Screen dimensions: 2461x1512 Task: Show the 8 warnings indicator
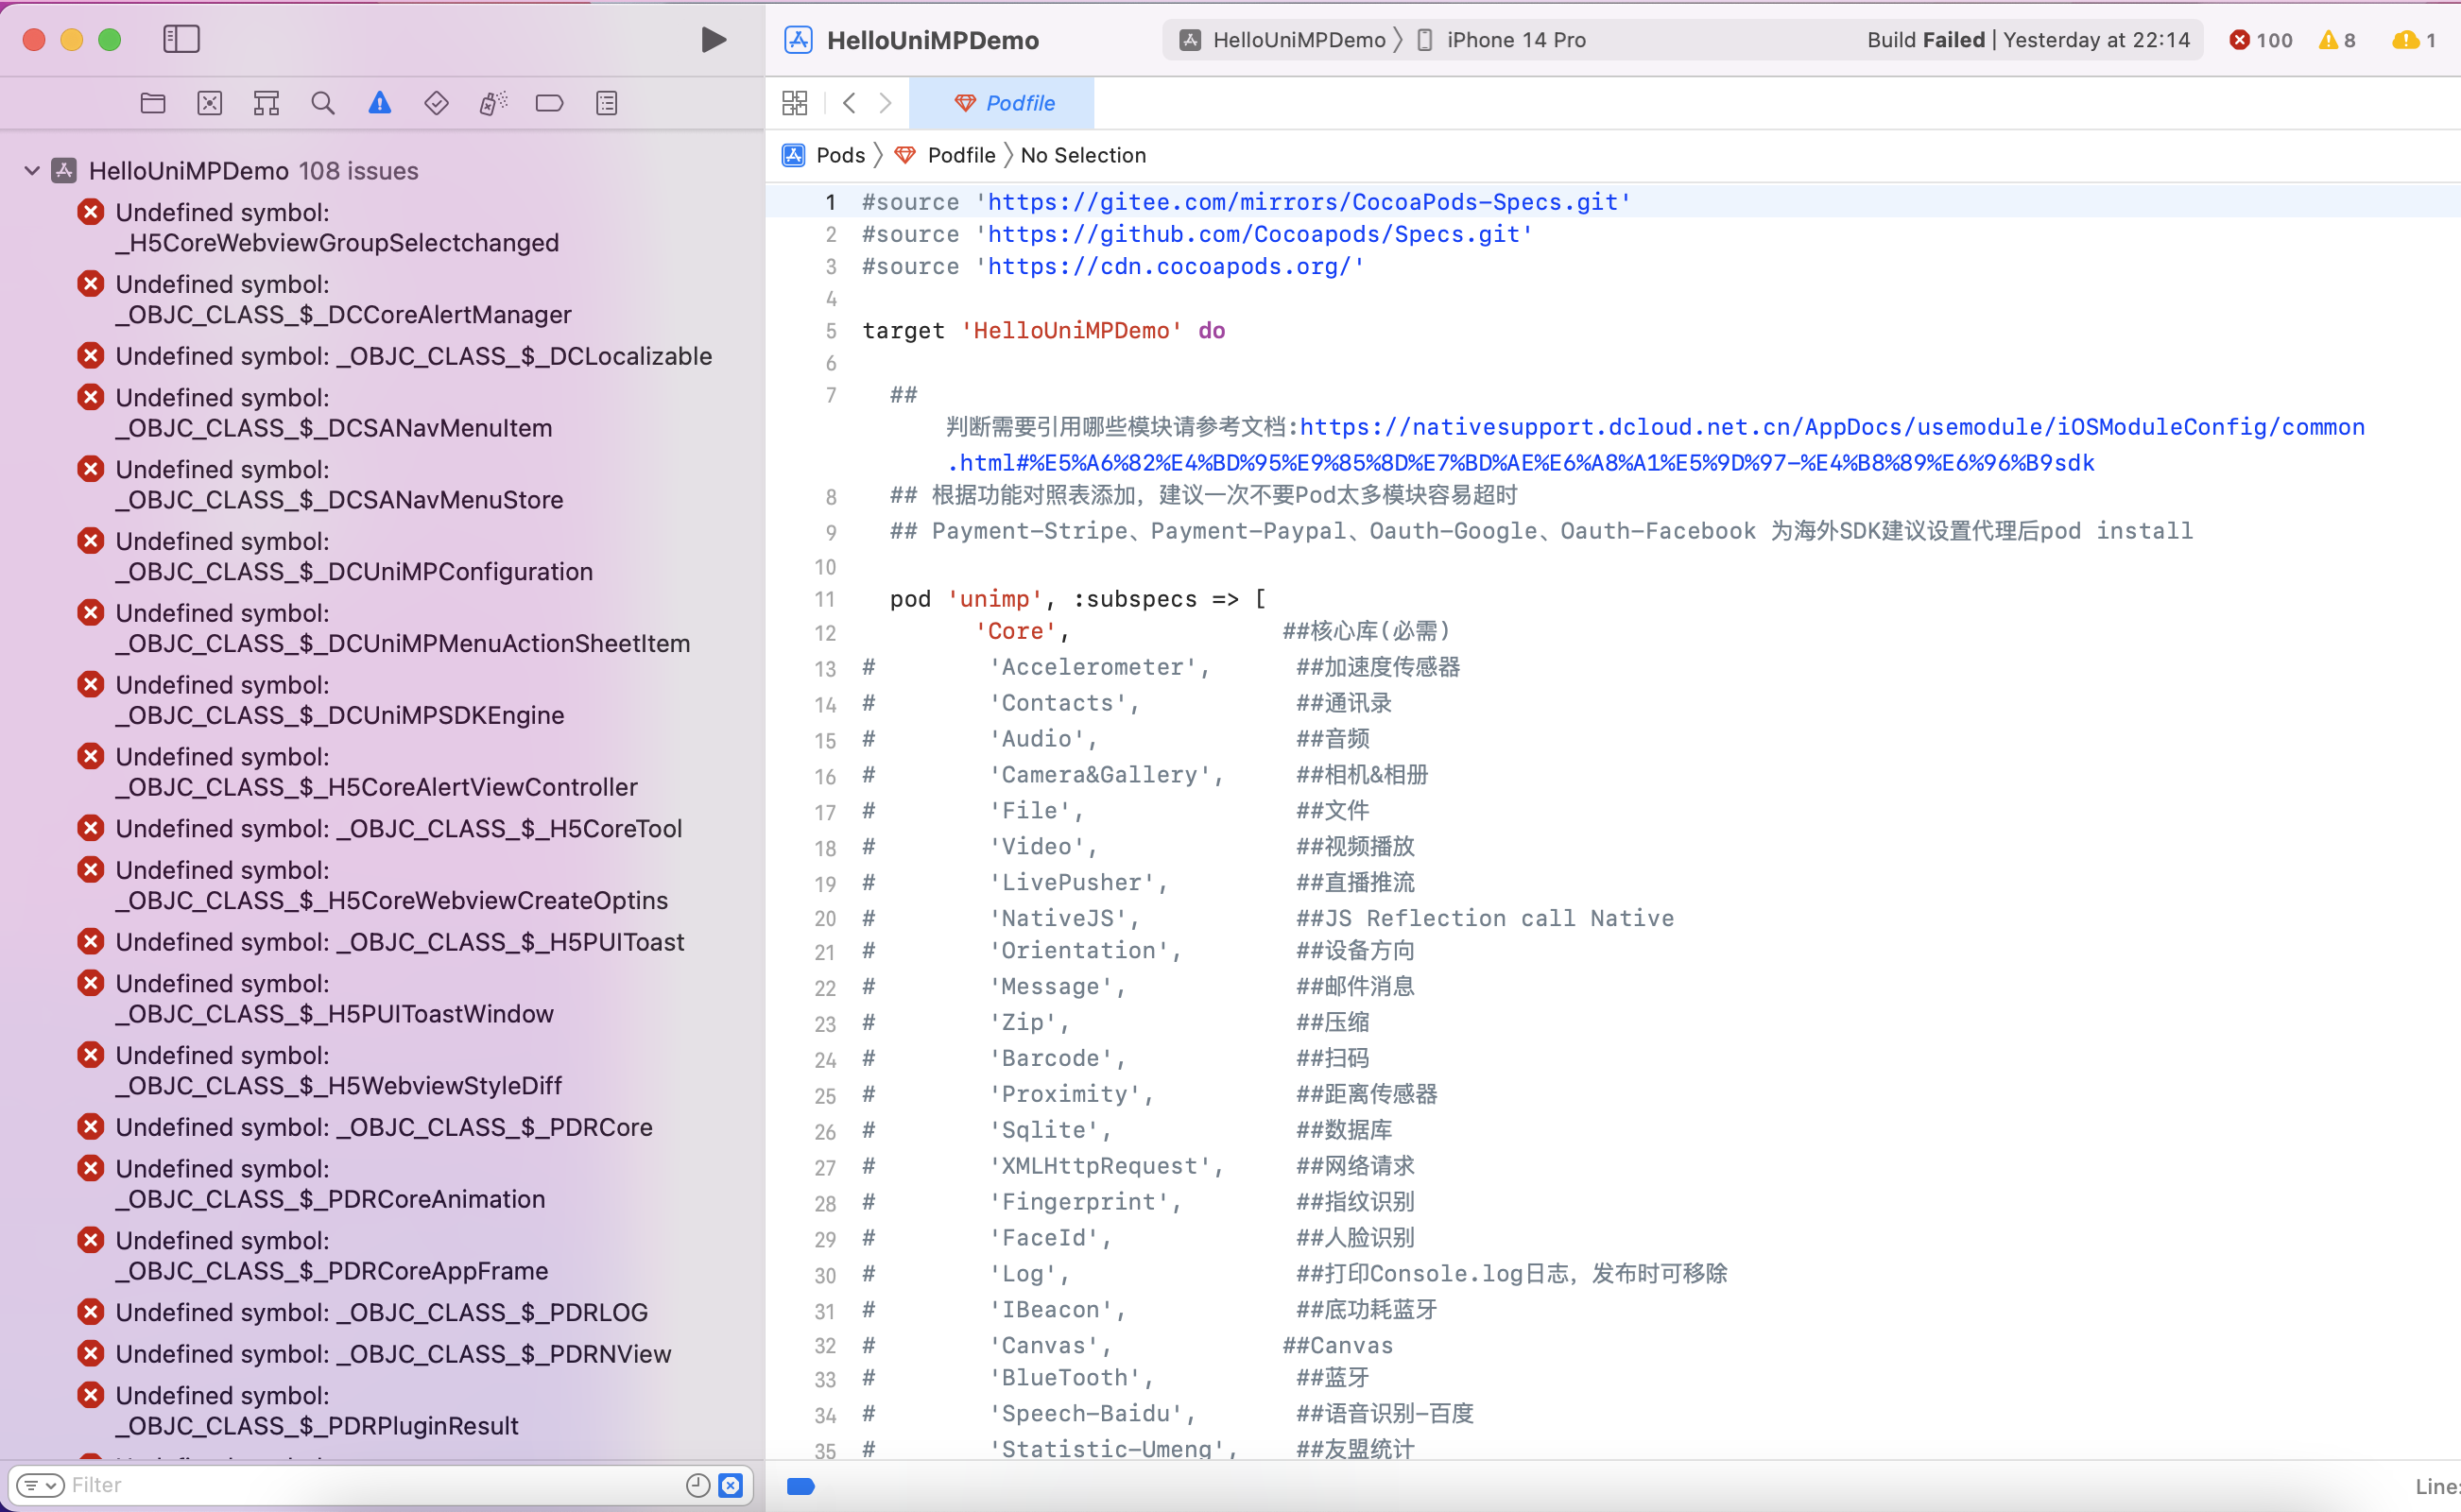2338,40
